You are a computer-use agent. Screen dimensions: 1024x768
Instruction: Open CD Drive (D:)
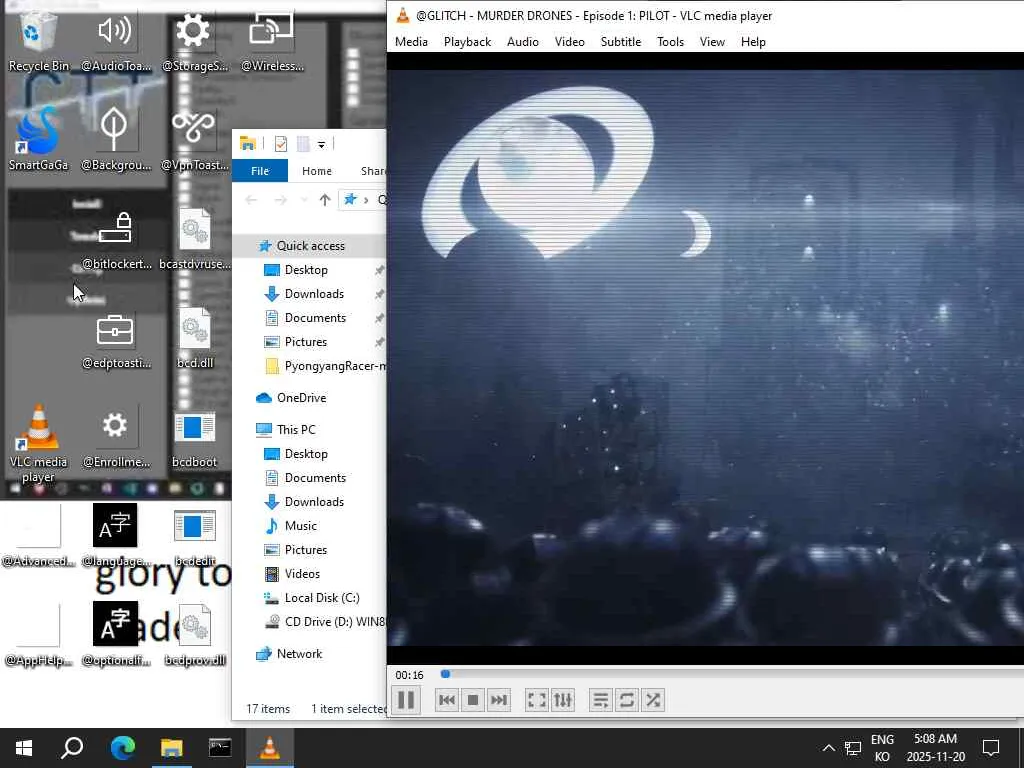334,622
